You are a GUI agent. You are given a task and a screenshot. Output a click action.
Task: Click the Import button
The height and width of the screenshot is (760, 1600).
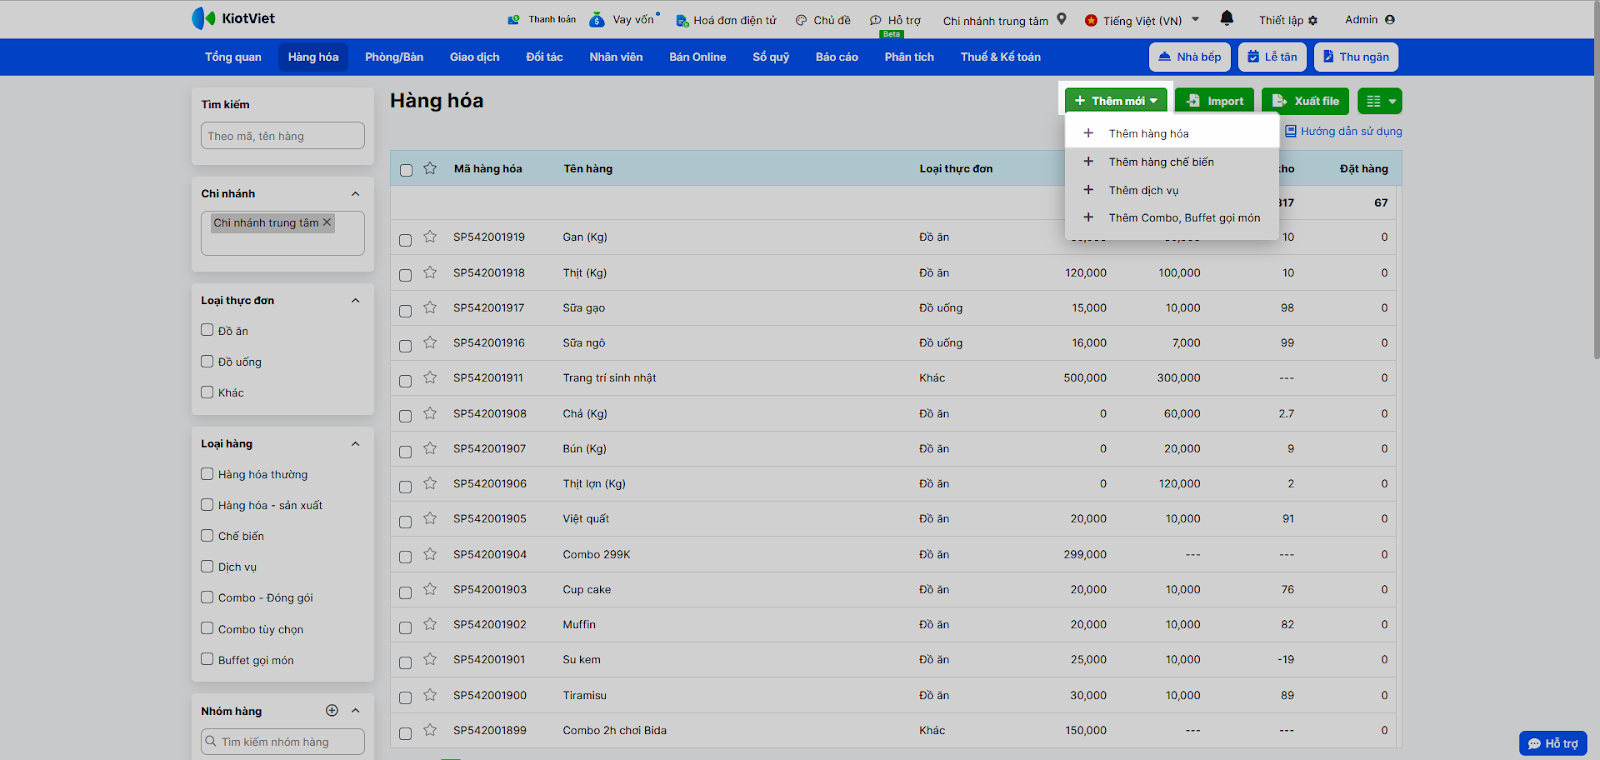coord(1214,101)
